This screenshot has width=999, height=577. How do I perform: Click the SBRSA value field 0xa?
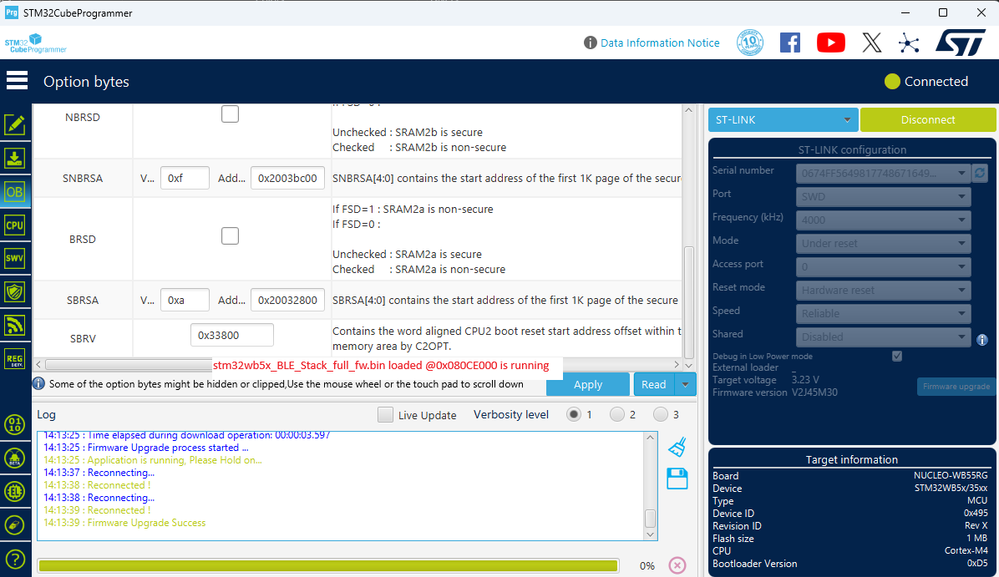click(x=185, y=300)
